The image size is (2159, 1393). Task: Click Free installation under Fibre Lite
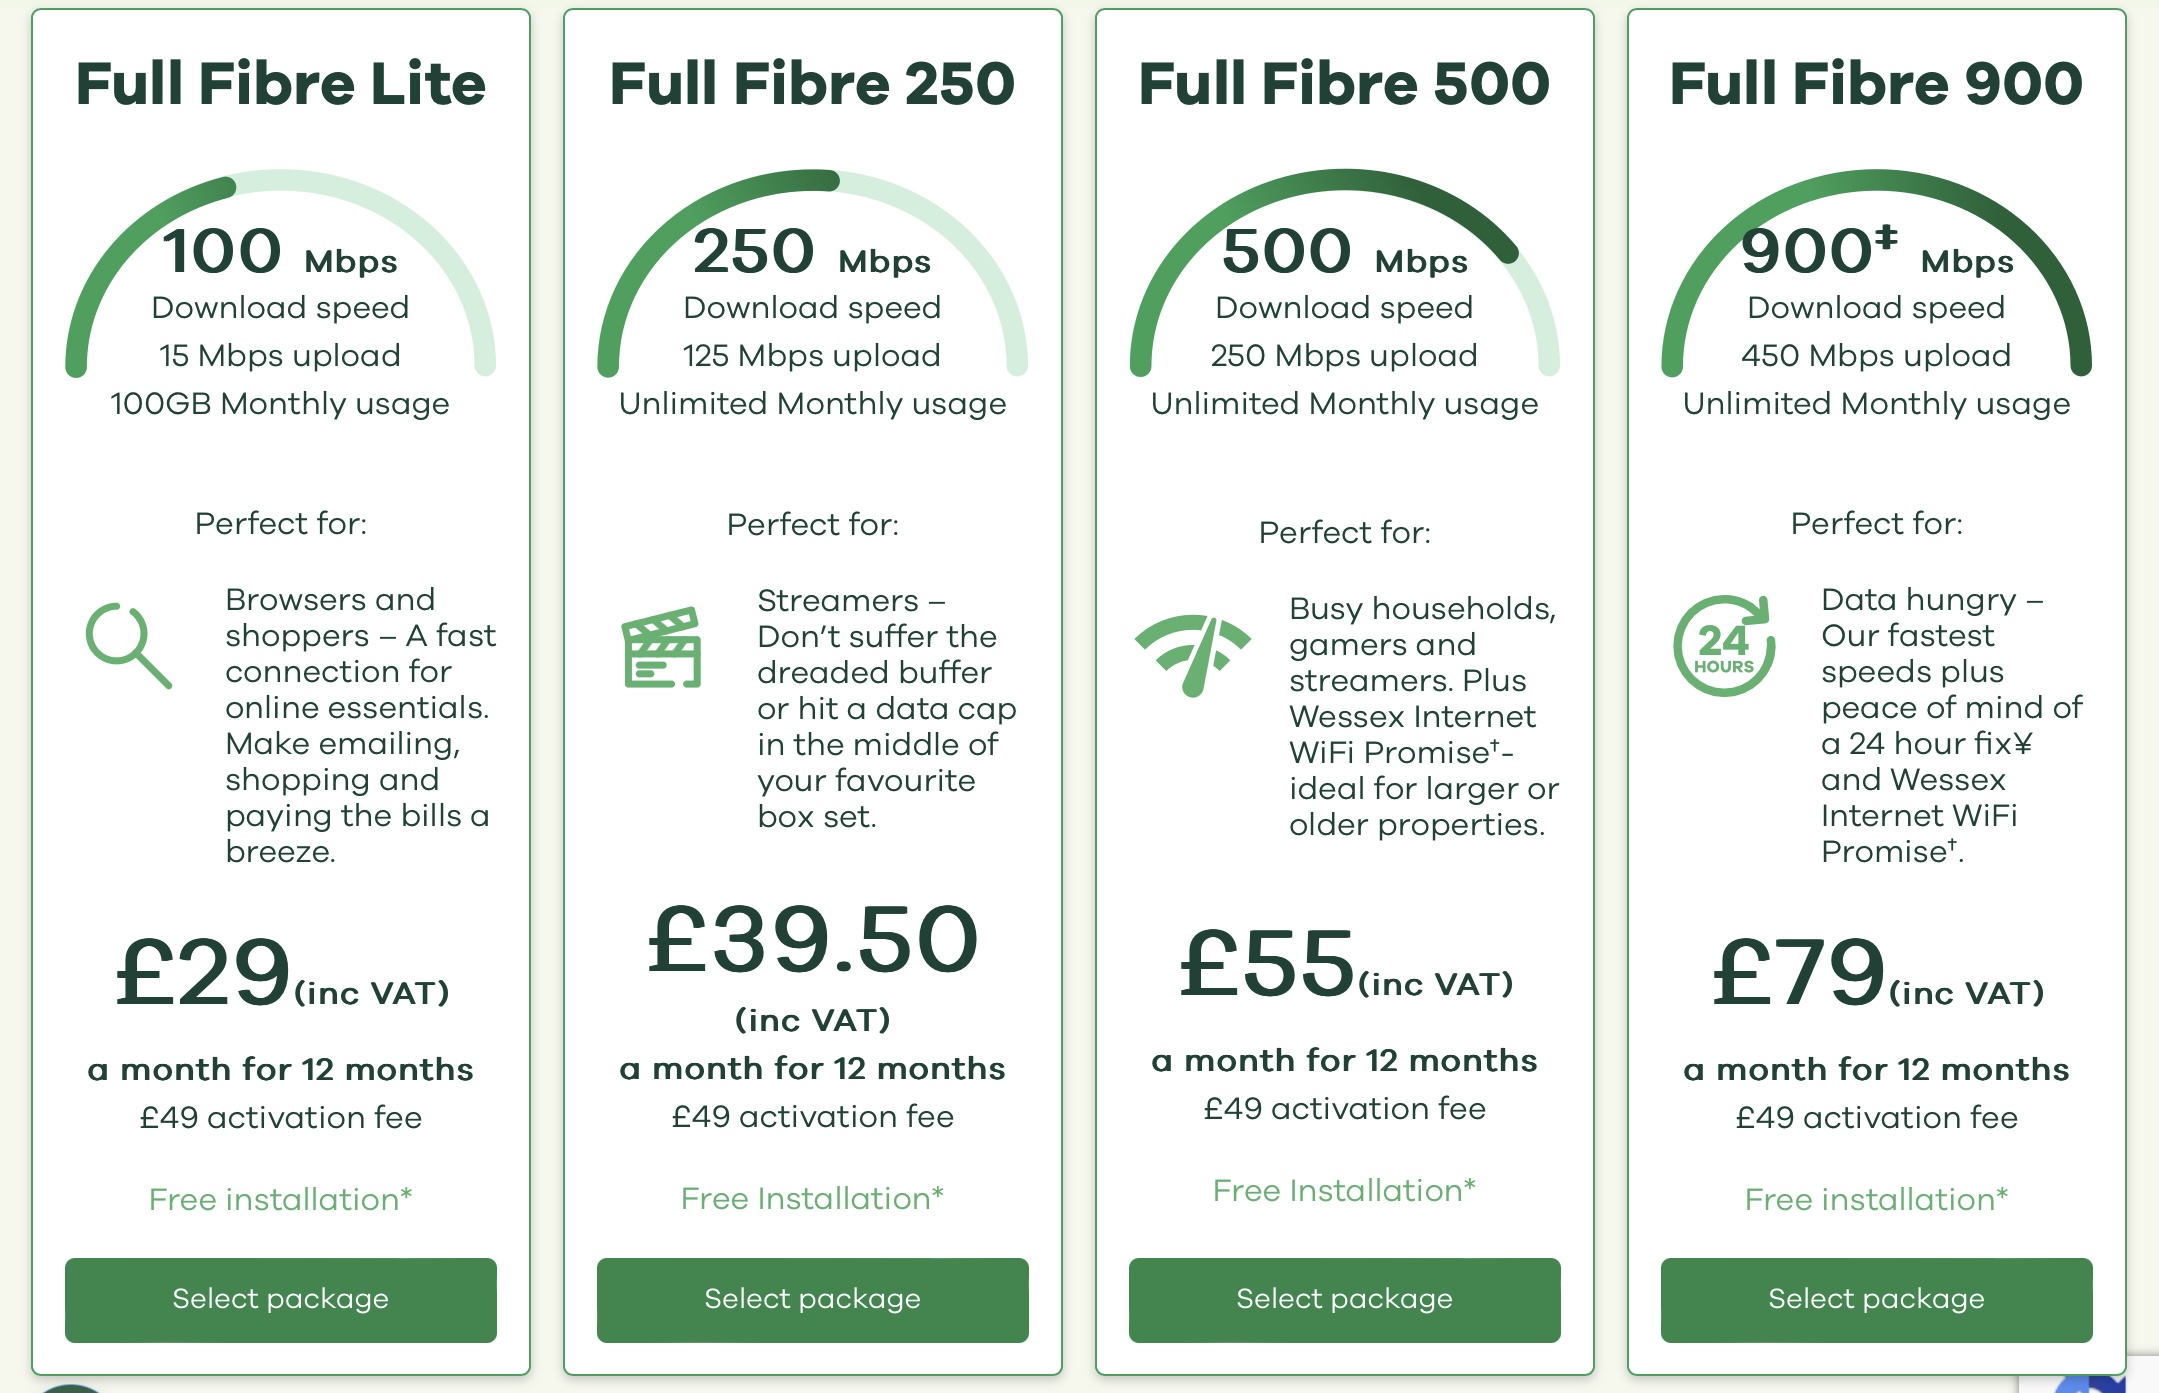pyautogui.click(x=281, y=1199)
